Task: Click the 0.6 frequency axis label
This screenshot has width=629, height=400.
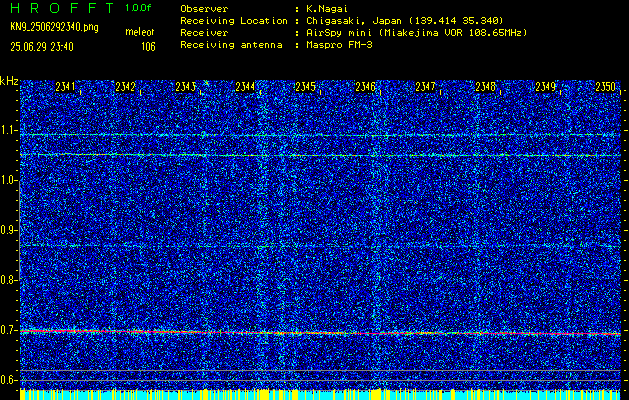Action: (8, 380)
